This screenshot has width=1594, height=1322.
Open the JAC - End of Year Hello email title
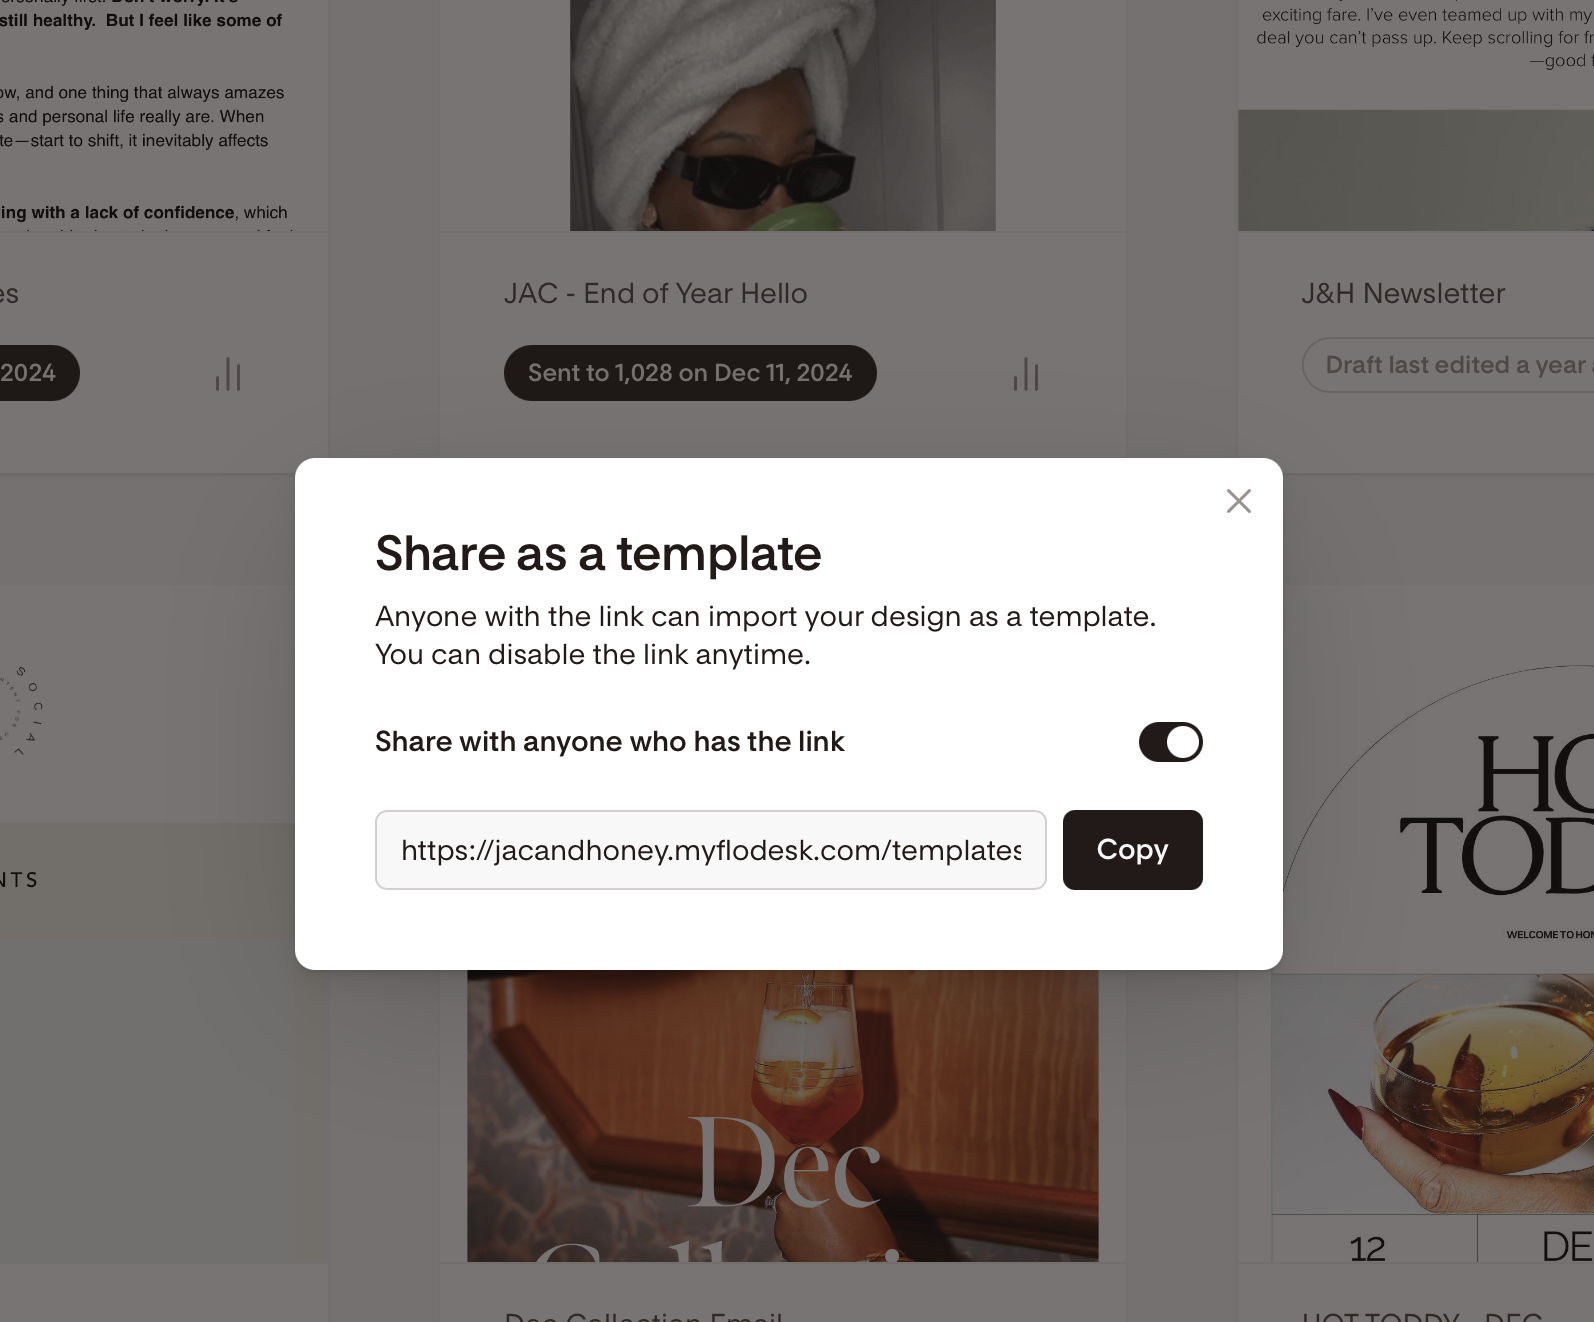655,293
